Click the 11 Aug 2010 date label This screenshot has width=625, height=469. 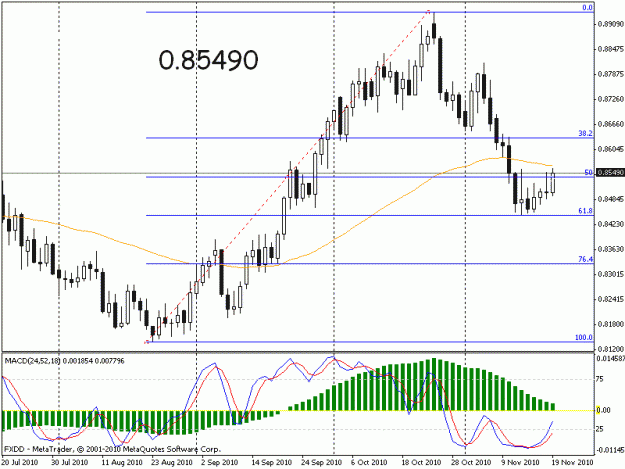click(122, 462)
